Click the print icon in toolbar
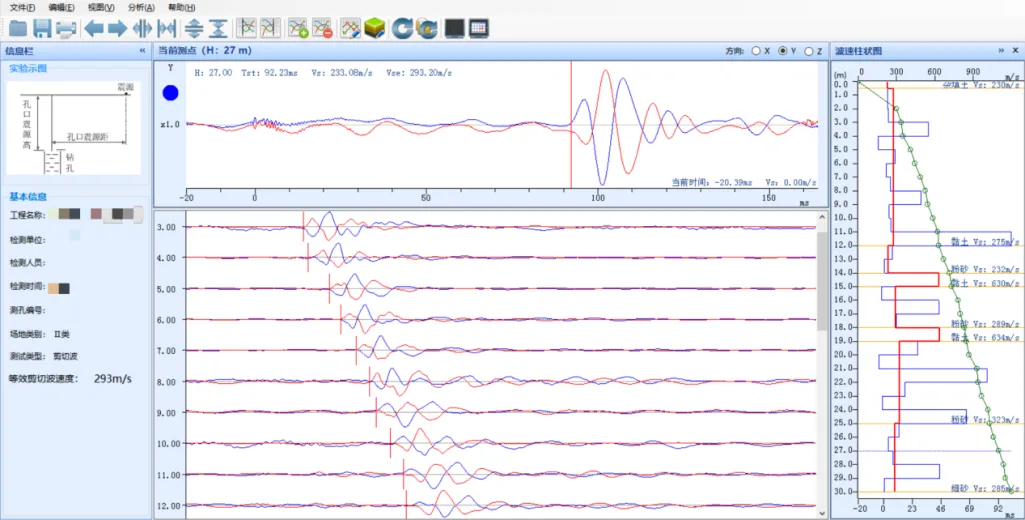This screenshot has height=520, width=1025. [66, 28]
